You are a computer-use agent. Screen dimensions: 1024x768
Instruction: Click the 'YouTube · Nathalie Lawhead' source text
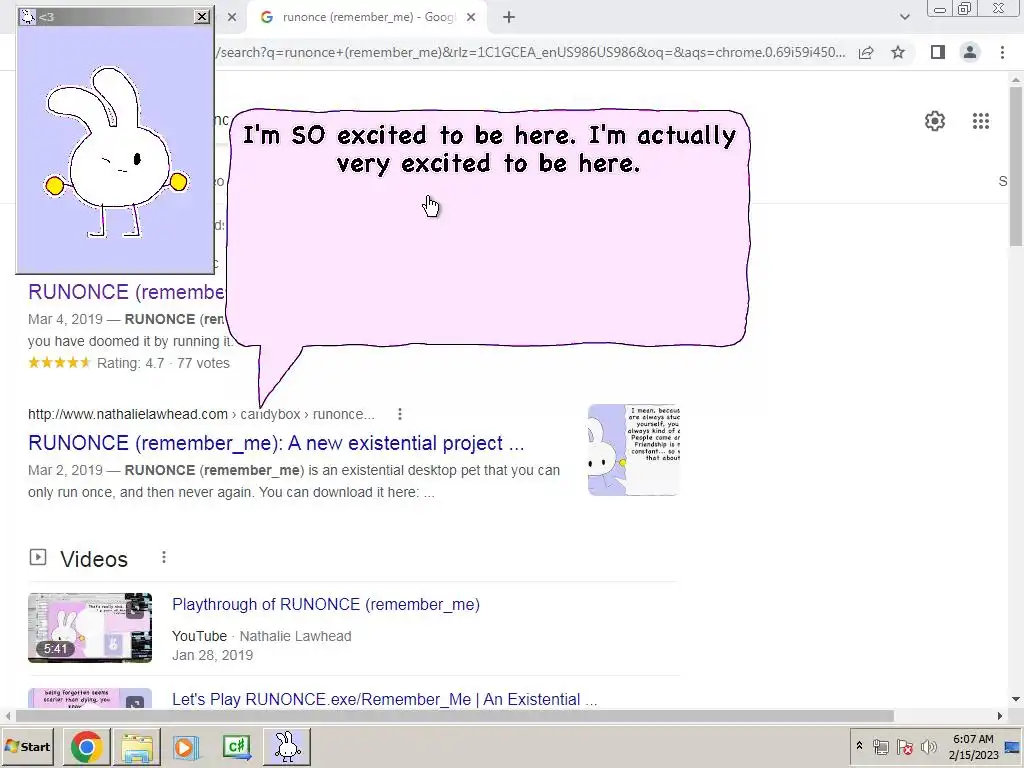pyautogui.click(x=261, y=636)
